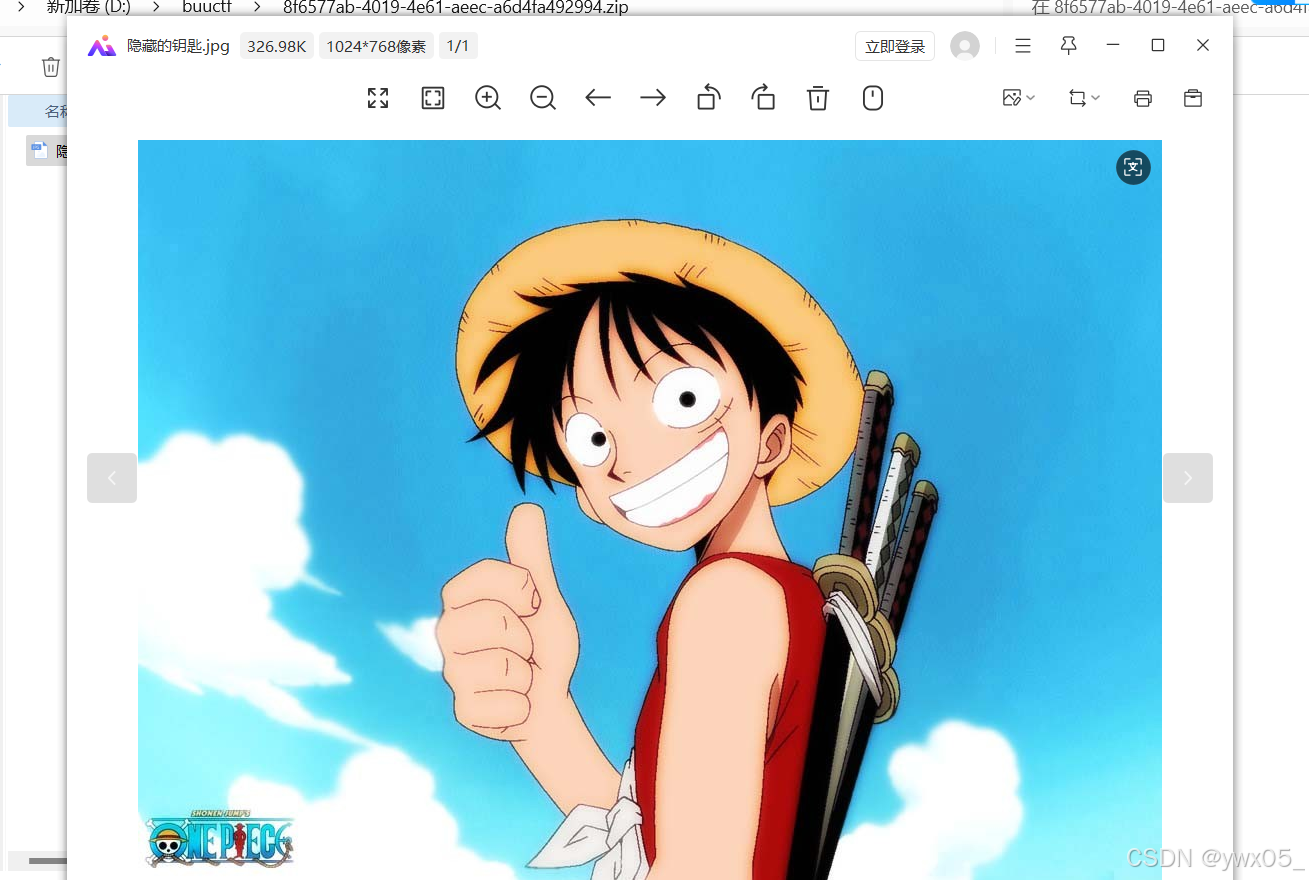Open the crop and rotate dropdown
Screen dimensions: 1309x880
tap(1084, 98)
